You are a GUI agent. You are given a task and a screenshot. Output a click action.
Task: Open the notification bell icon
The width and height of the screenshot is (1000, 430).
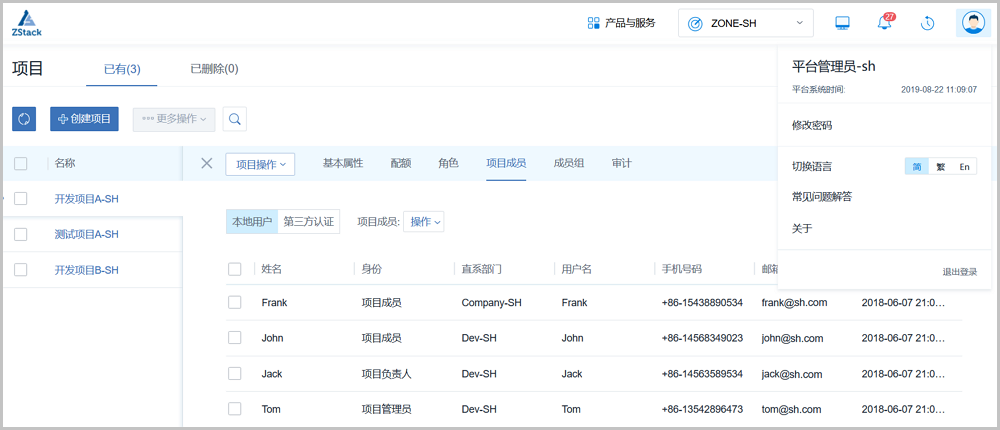[884, 23]
